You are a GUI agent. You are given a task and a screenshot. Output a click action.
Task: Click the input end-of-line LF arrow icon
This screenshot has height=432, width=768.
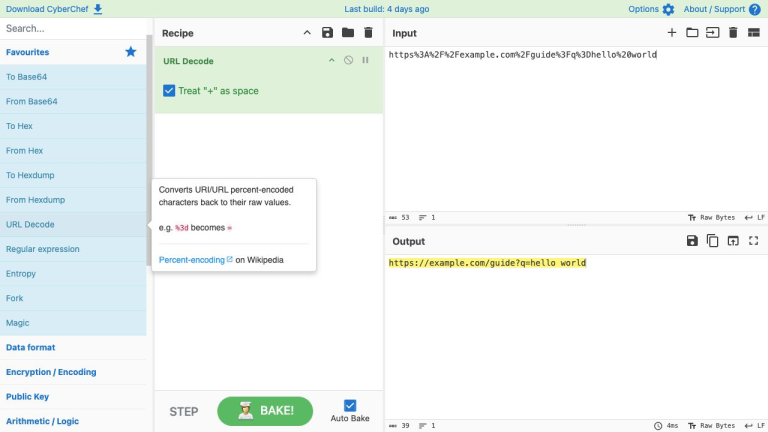pos(748,217)
